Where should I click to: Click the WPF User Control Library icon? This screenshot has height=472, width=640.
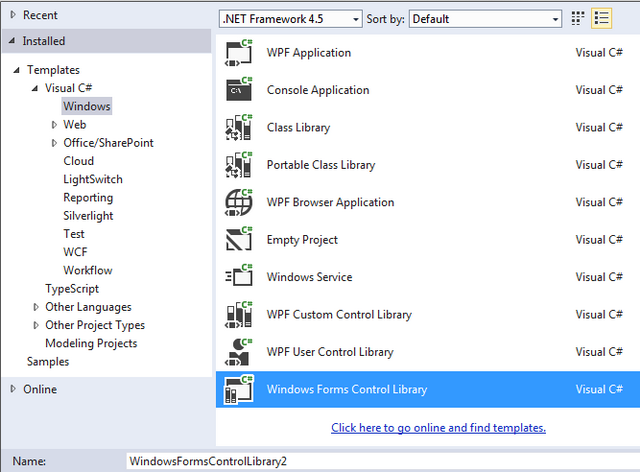click(239, 352)
